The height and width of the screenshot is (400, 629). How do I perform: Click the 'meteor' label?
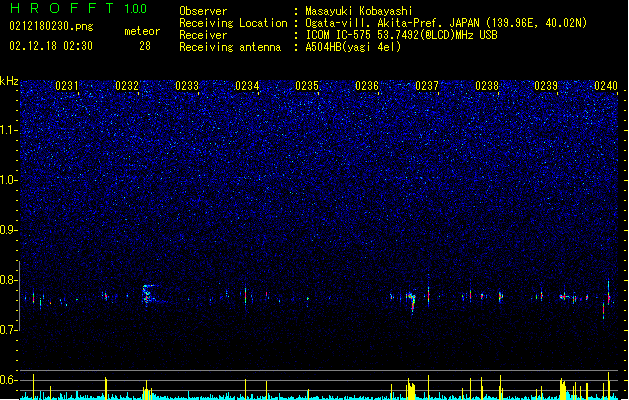[x=142, y=31]
